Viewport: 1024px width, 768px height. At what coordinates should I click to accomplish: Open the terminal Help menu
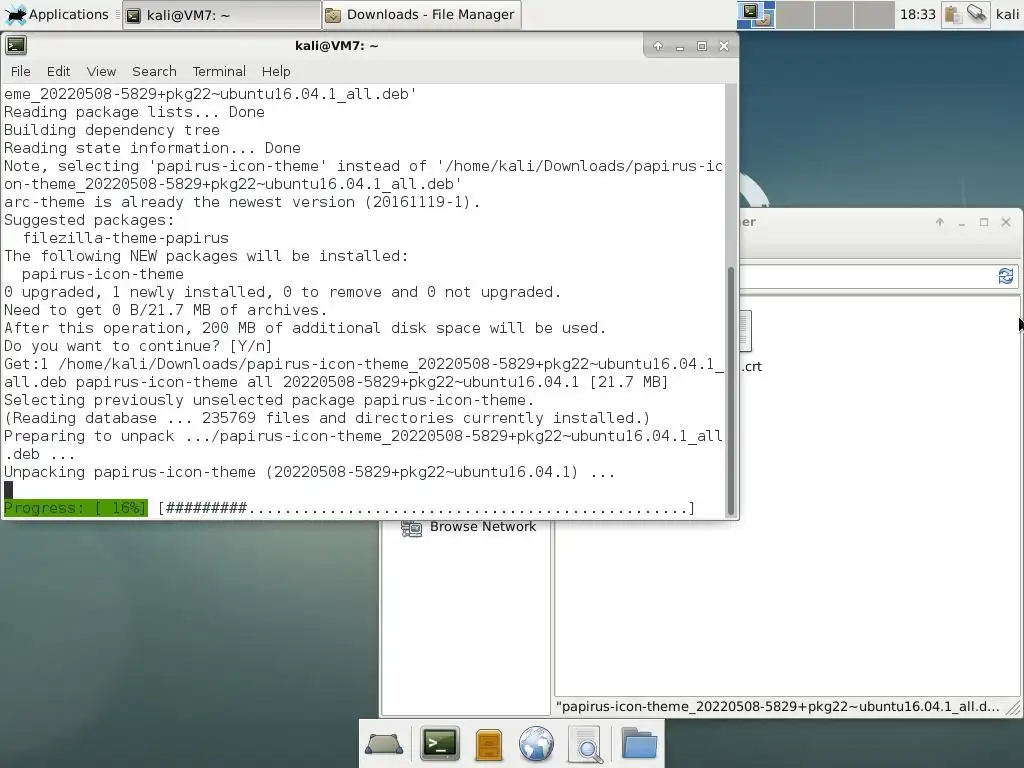[x=276, y=71]
